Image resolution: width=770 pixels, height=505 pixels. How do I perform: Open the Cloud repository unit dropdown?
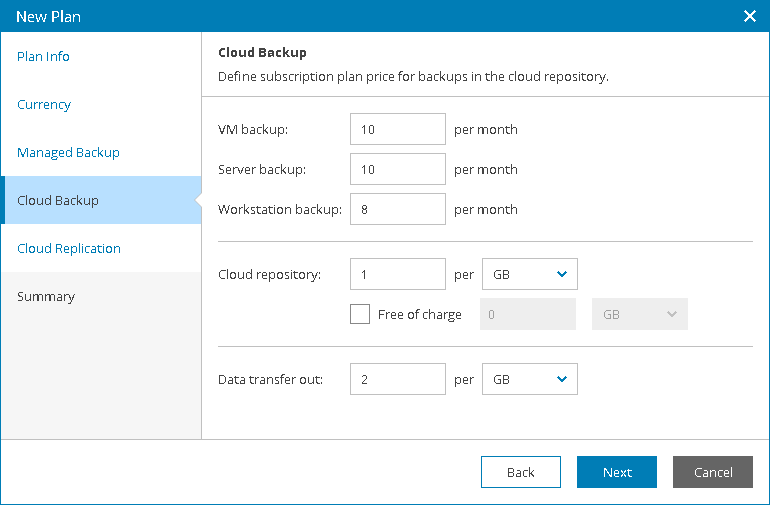(530, 274)
